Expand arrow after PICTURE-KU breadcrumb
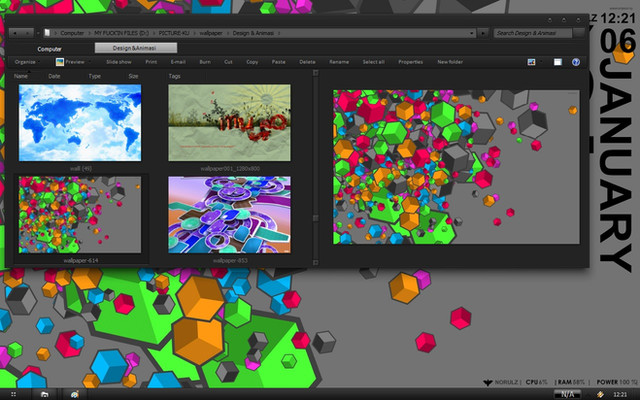 [194, 33]
